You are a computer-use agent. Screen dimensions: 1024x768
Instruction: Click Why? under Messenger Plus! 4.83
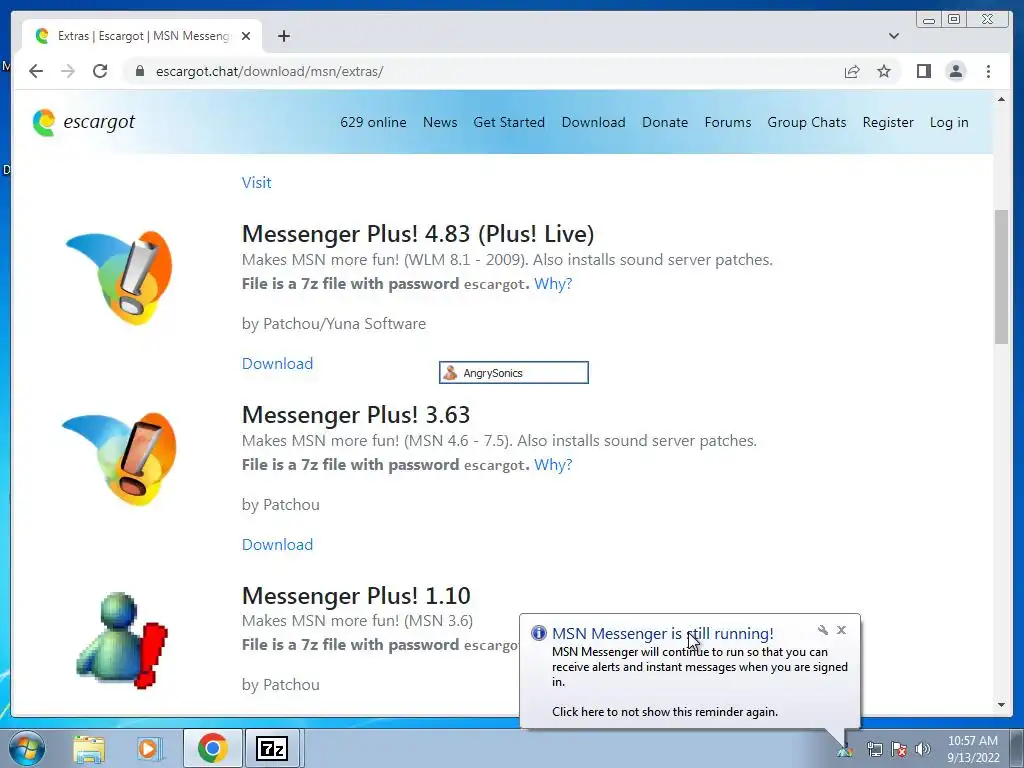click(552, 283)
